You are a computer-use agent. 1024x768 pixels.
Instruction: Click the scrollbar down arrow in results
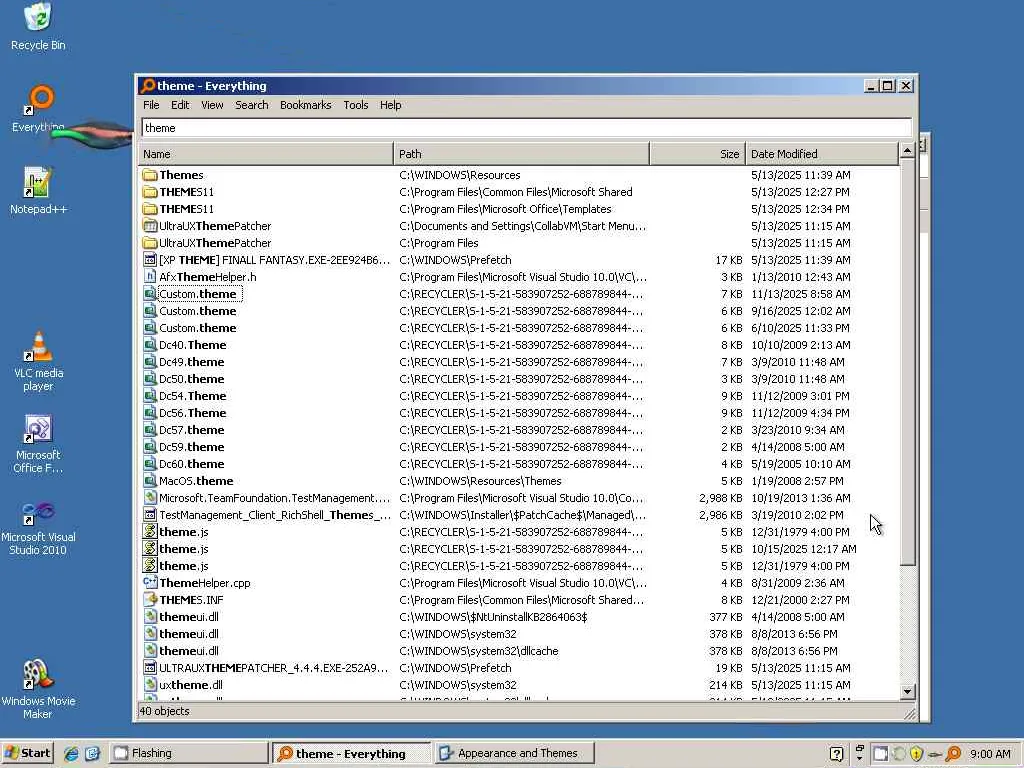(x=907, y=692)
